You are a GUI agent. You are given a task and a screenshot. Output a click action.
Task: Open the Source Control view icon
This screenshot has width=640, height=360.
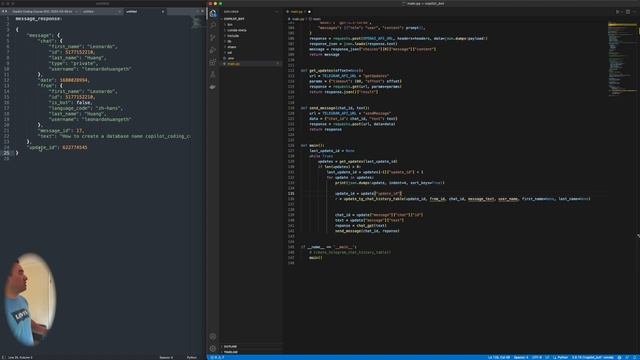213,38
